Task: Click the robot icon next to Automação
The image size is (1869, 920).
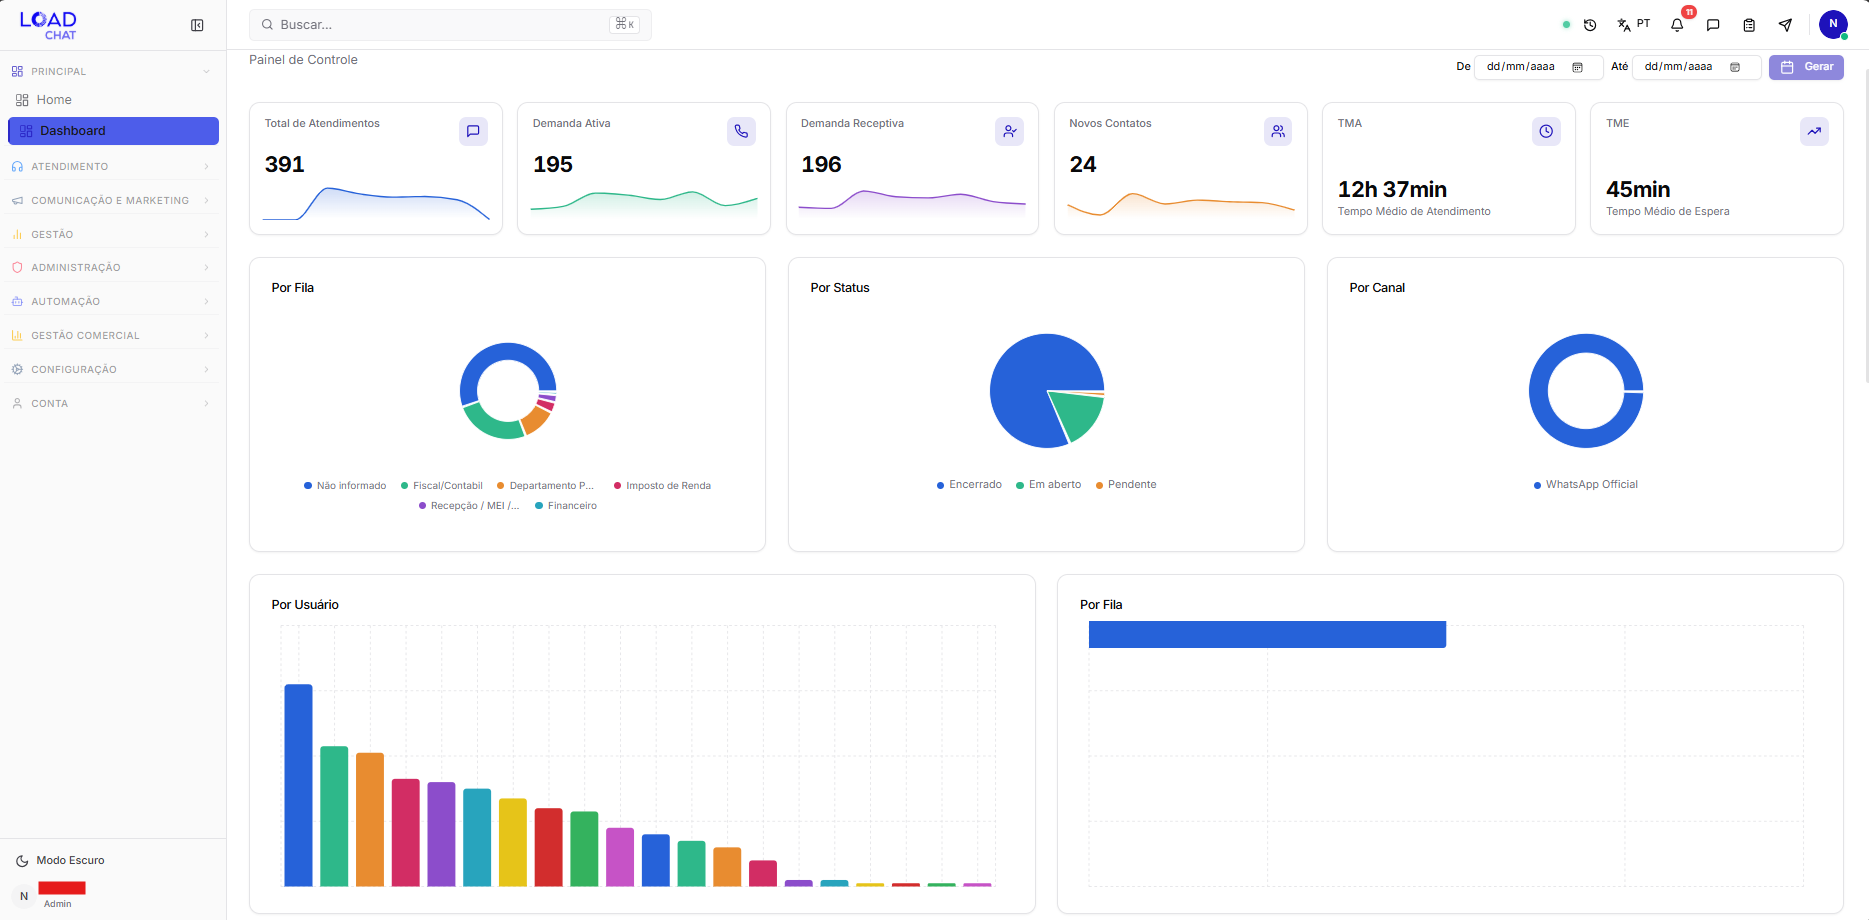Action: pyautogui.click(x=17, y=301)
